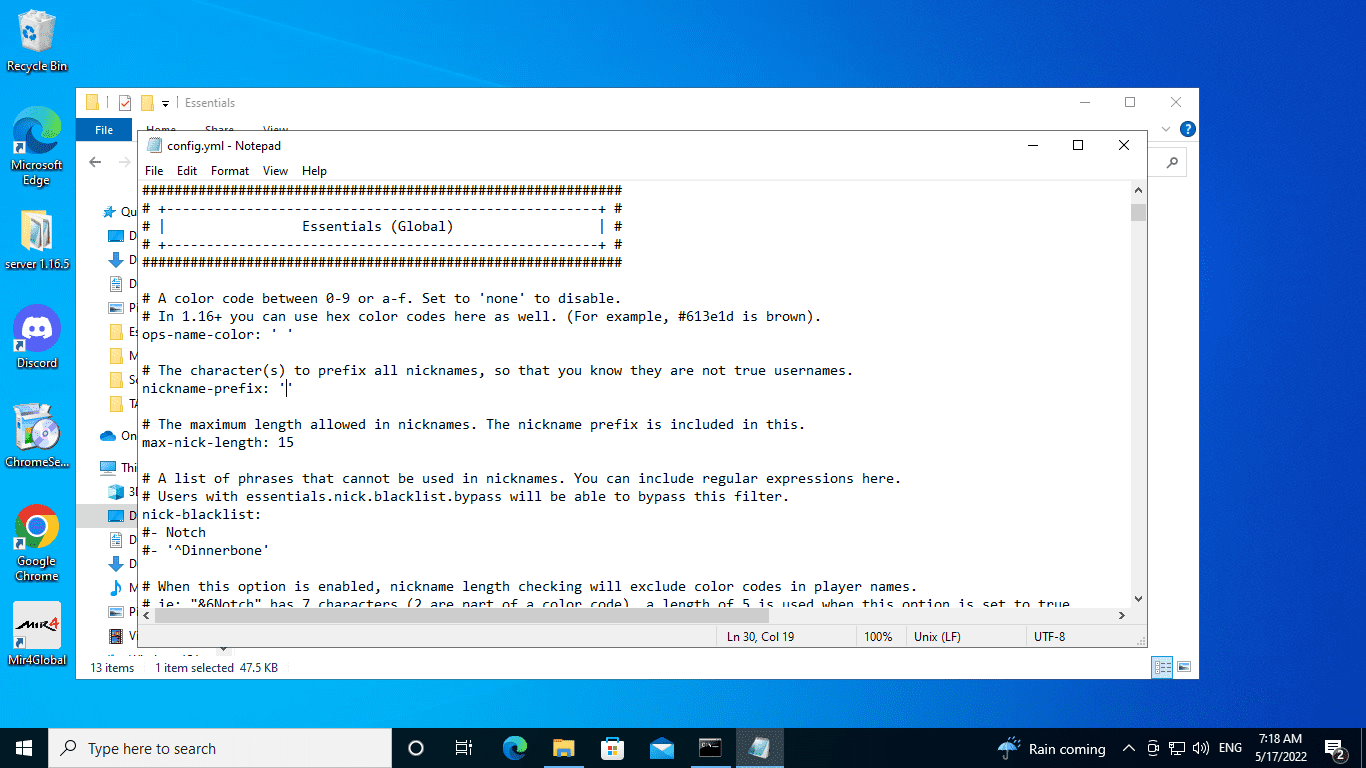The width and height of the screenshot is (1366, 768).
Task: Select the Mir4Global desktop shortcut
Action: [37, 634]
